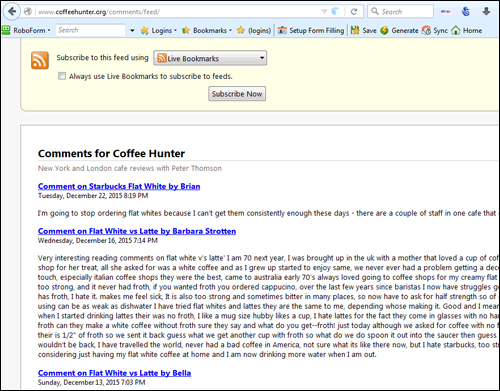This screenshot has height=391, width=500.
Task: Open Comment on Flat White vs Latte by Bella
Action: coord(114,373)
